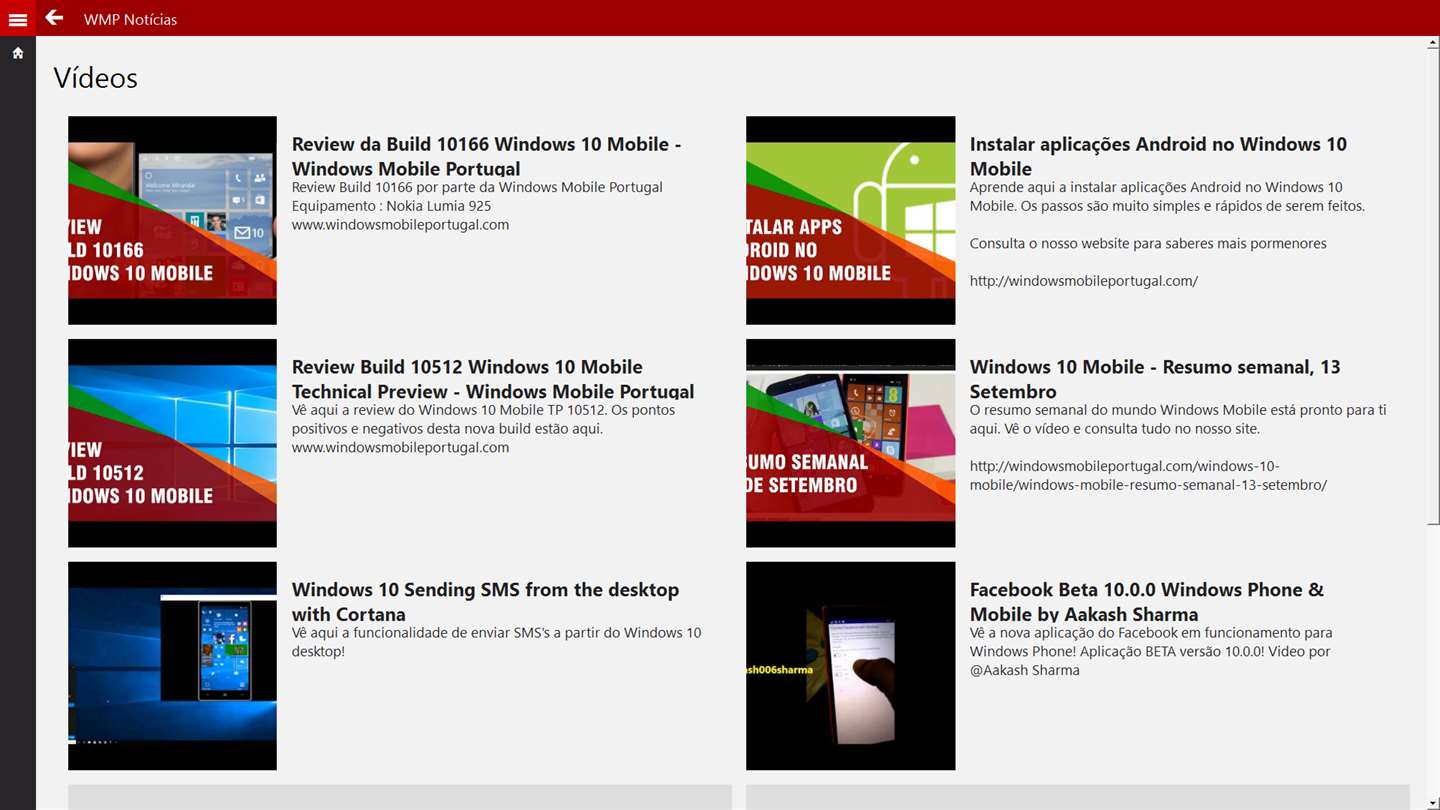
Task: Click www.windowsmobileportugal.com under Build 10166 review
Action: (400, 225)
